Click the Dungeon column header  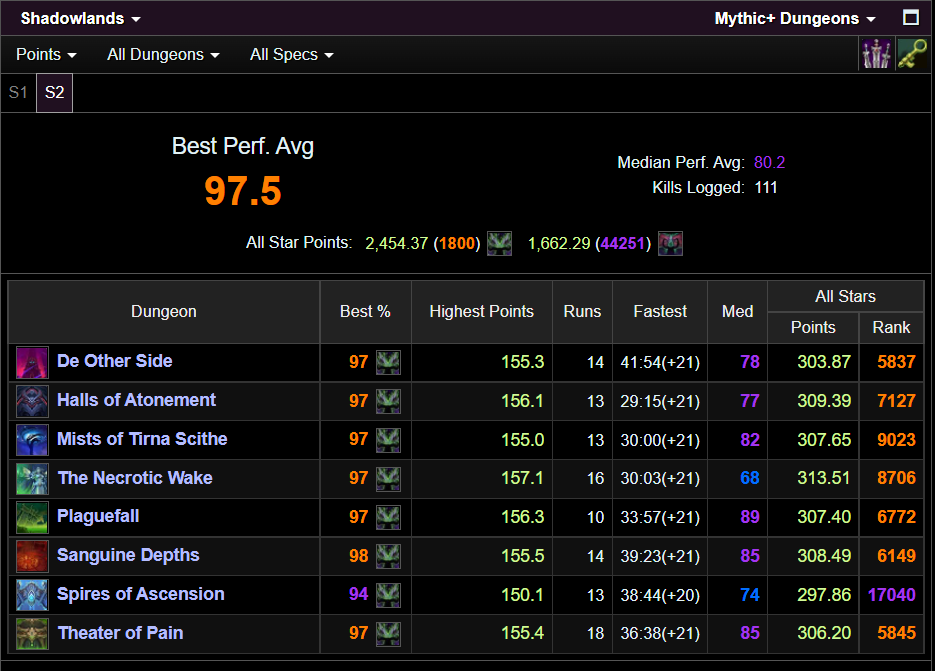pyautogui.click(x=163, y=311)
